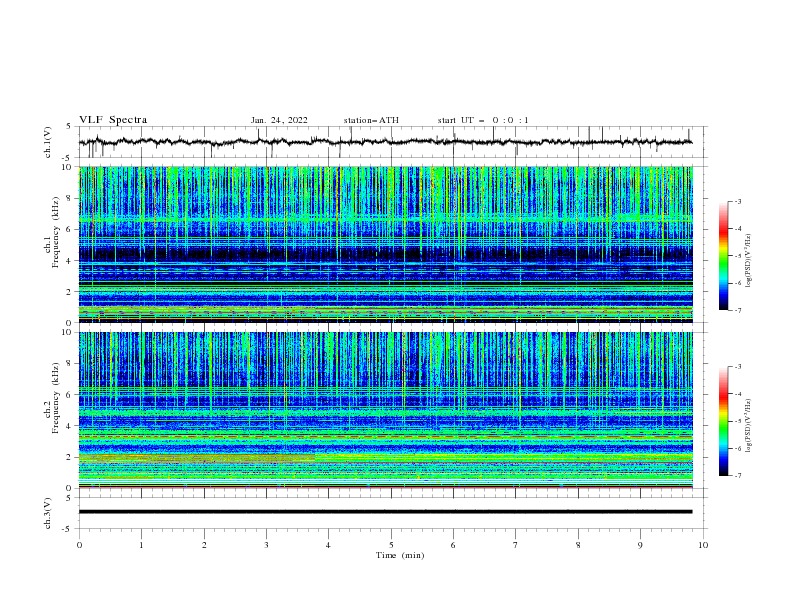The height and width of the screenshot is (612, 792).
Task: Click the ch.2 color scale bar
Action: [723, 421]
